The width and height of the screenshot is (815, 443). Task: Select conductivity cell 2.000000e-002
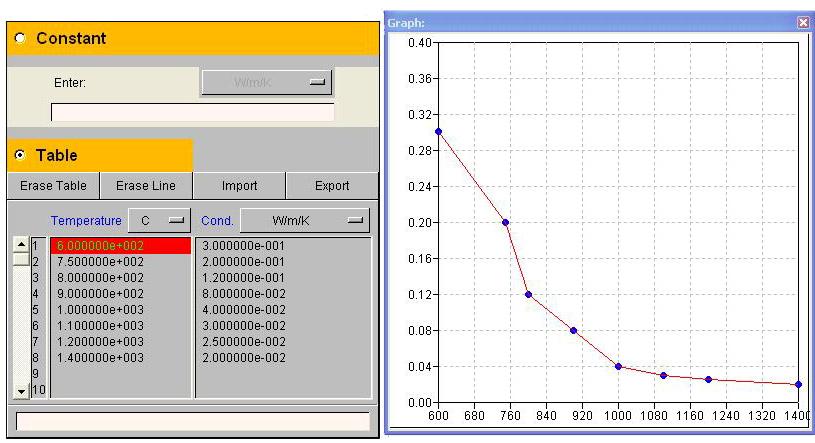point(284,358)
